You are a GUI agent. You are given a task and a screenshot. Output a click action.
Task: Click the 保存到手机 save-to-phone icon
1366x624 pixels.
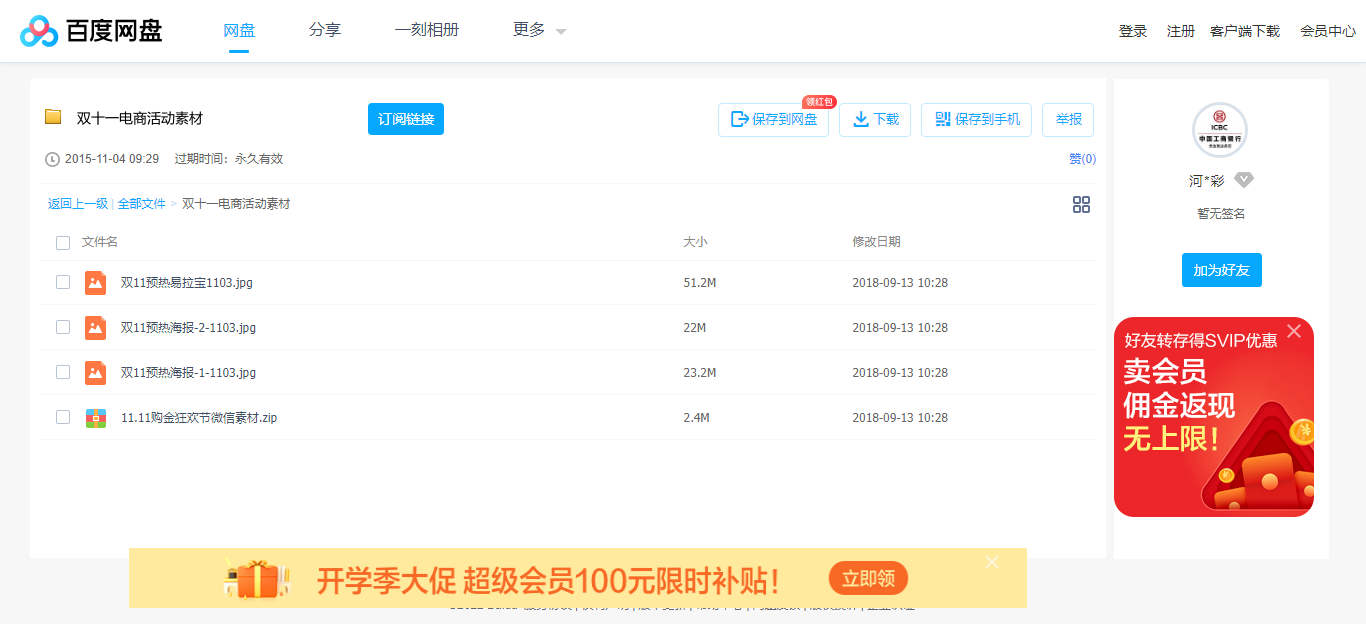click(942, 119)
